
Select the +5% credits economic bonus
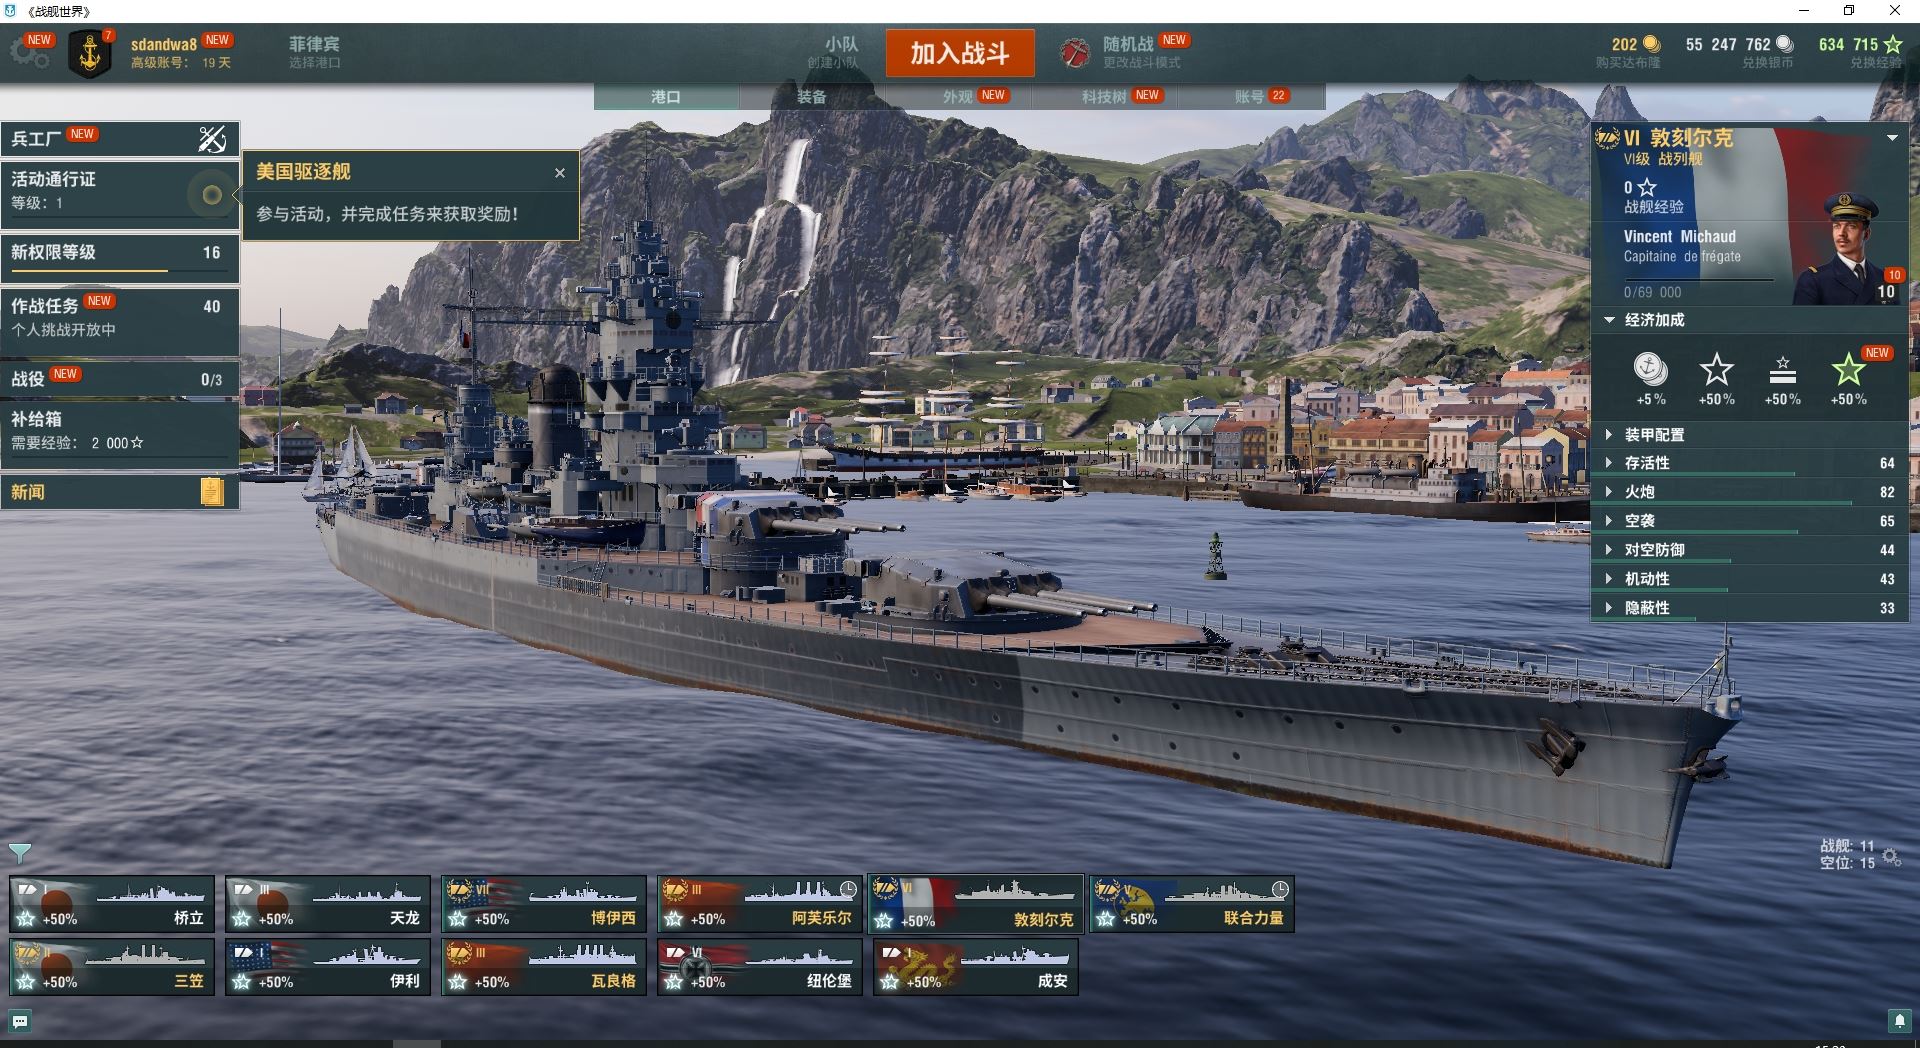coord(1650,378)
